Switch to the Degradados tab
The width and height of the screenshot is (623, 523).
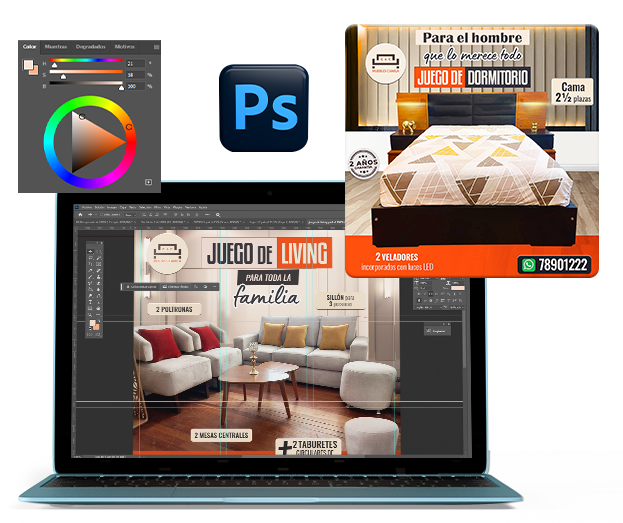point(91,46)
